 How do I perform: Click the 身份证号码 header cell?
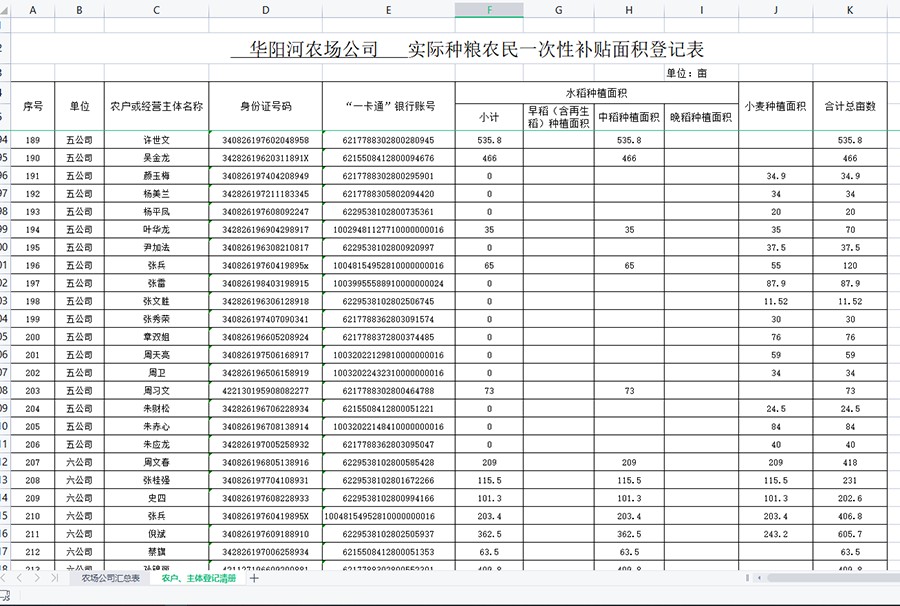click(x=265, y=106)
